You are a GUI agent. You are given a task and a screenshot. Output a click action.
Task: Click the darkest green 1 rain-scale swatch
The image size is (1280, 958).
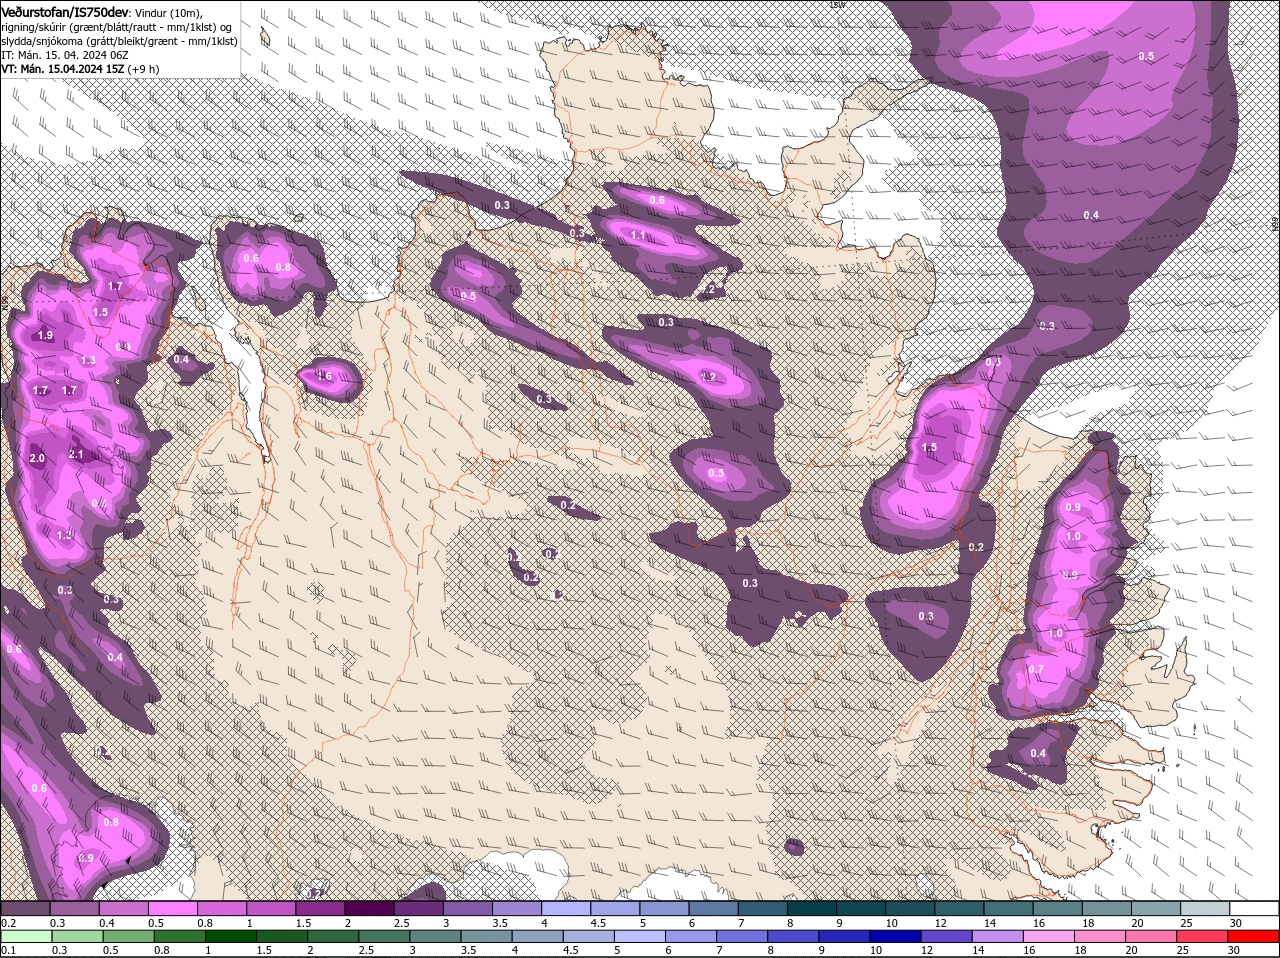231,937
